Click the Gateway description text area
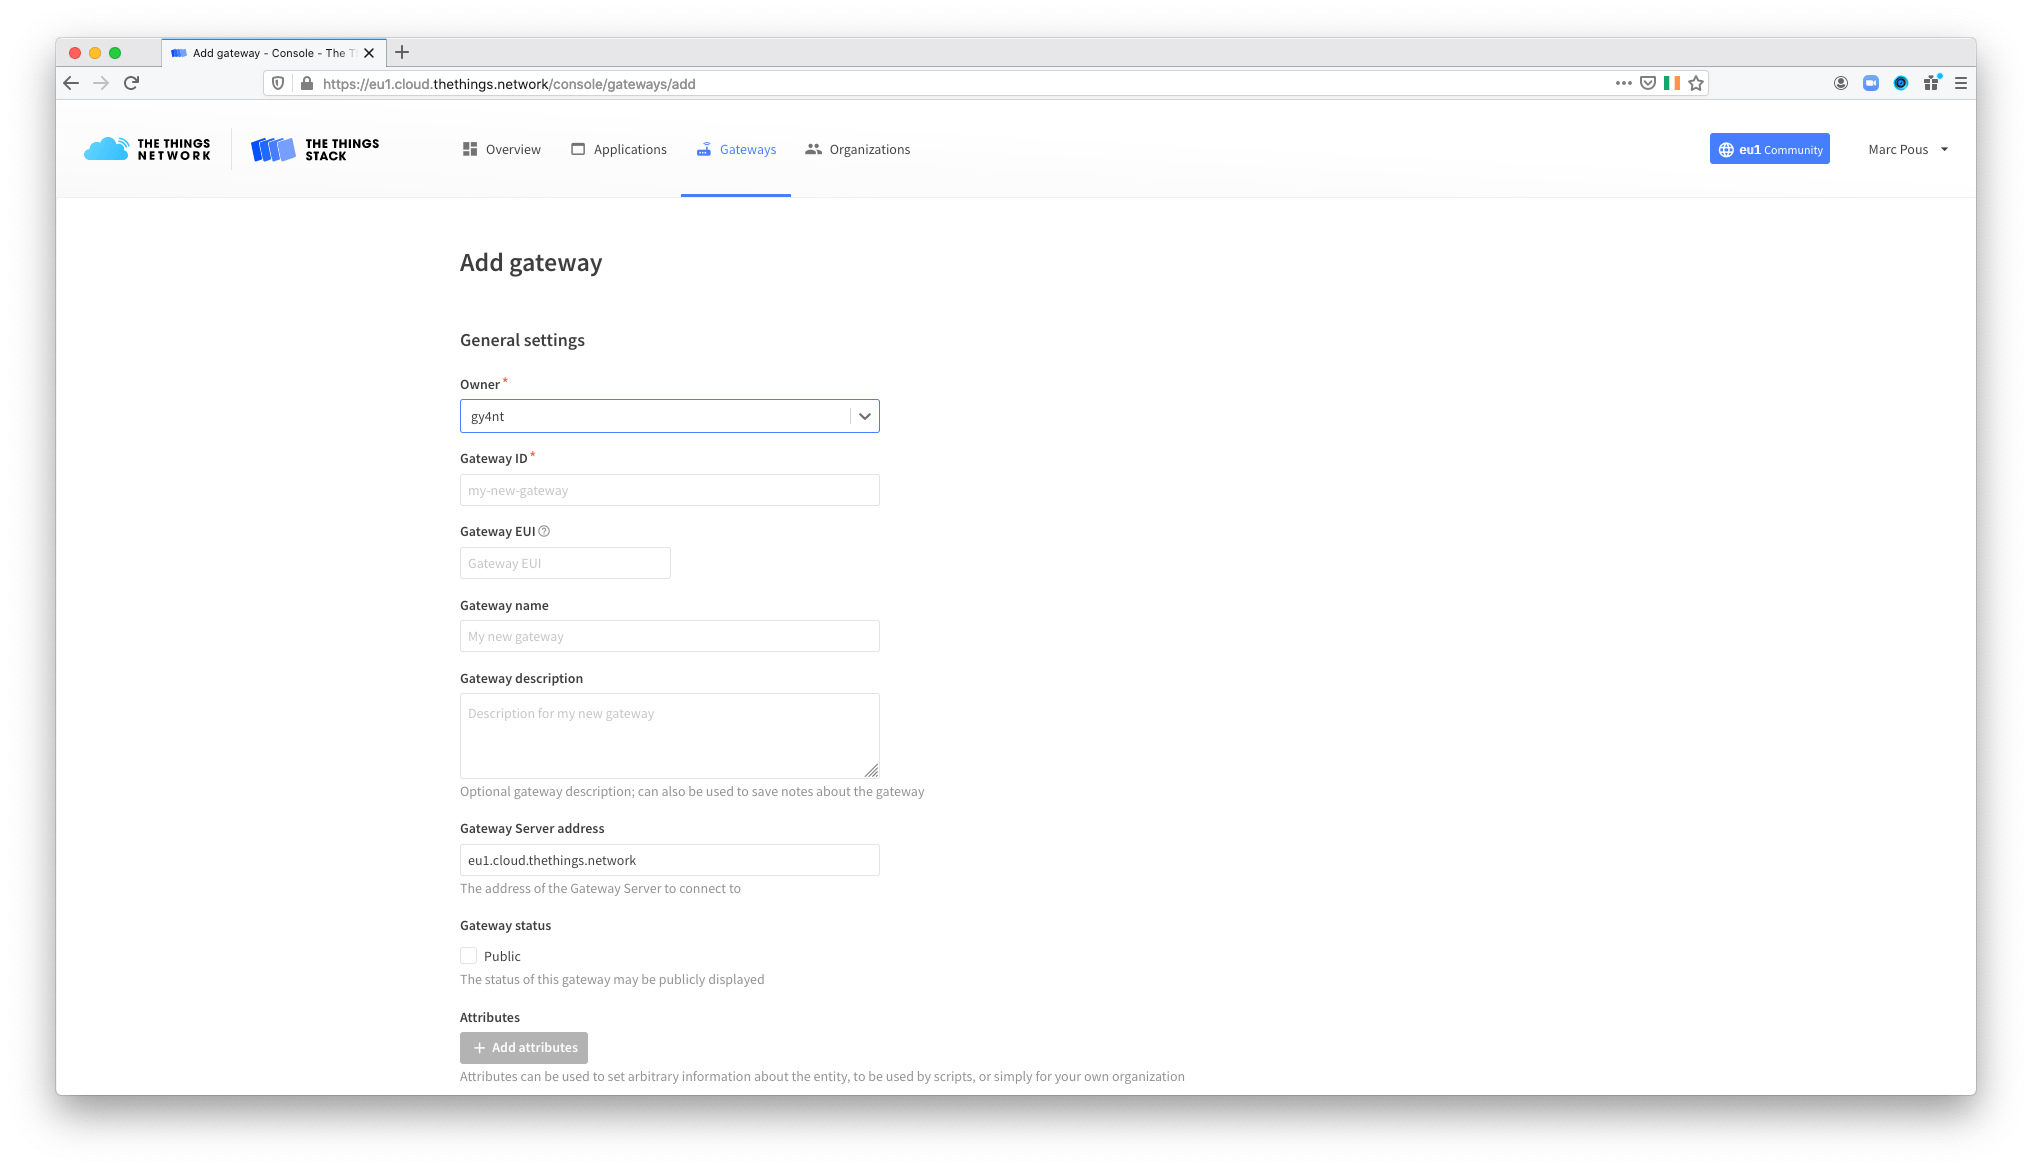2032x1169 pixels. click(x=669, y=735)
